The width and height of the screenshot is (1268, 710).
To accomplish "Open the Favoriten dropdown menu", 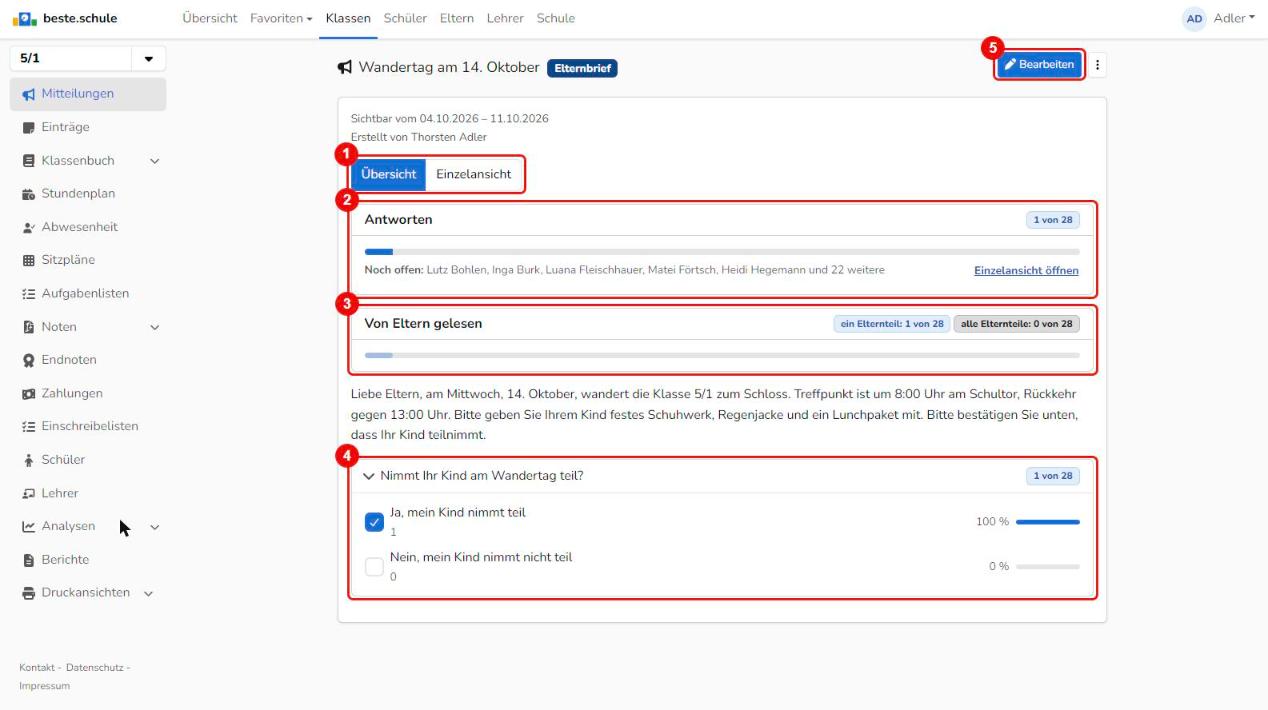I will click(x=281, y=18).
